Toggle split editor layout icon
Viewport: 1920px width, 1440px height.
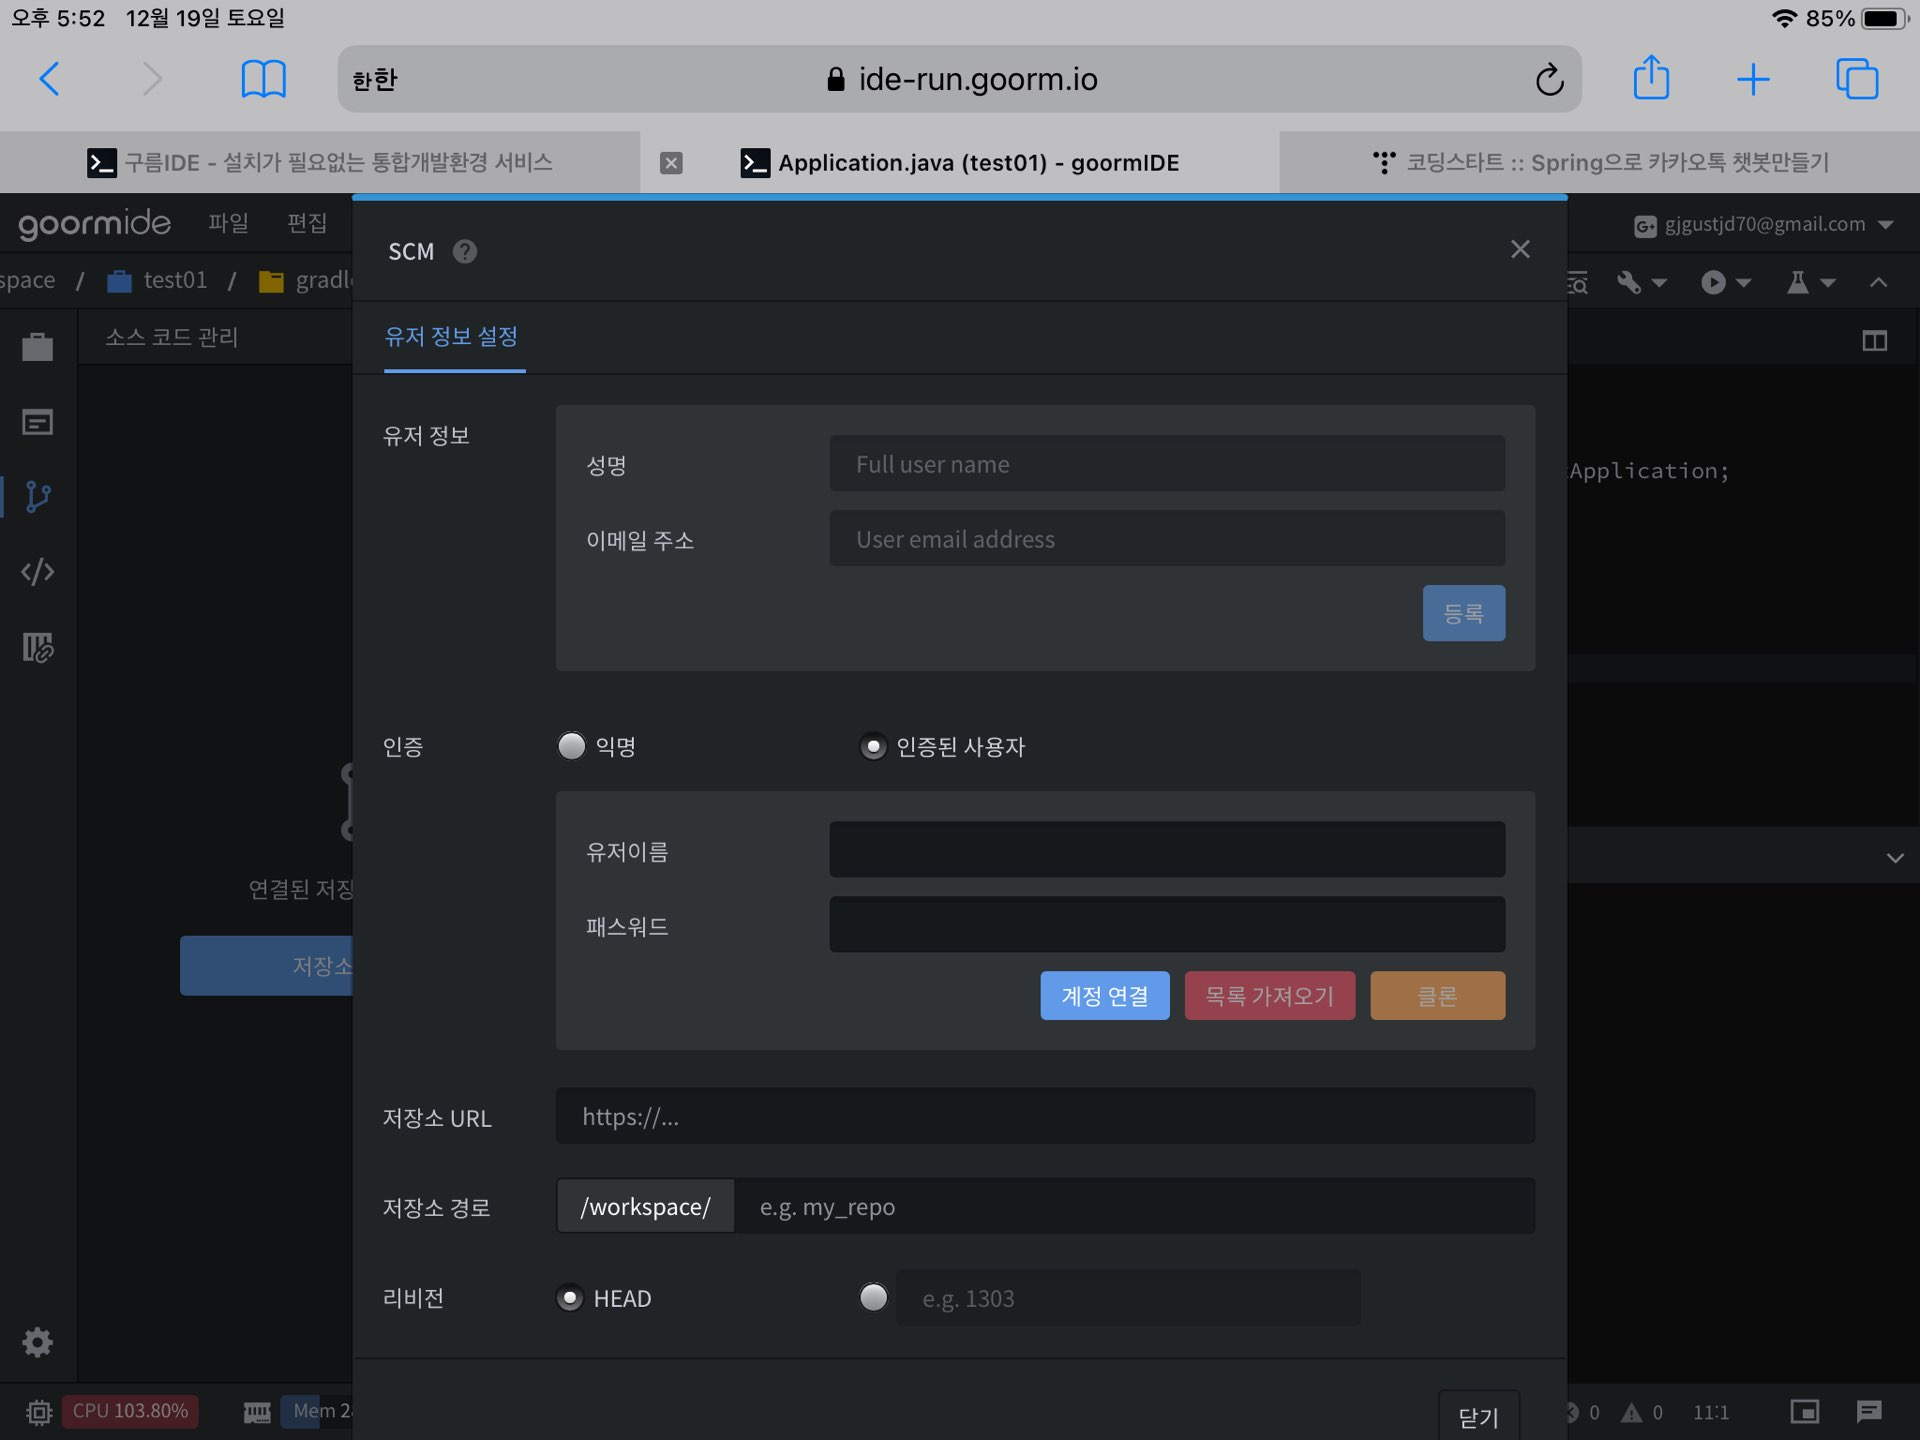click(x=1875, y=341)
